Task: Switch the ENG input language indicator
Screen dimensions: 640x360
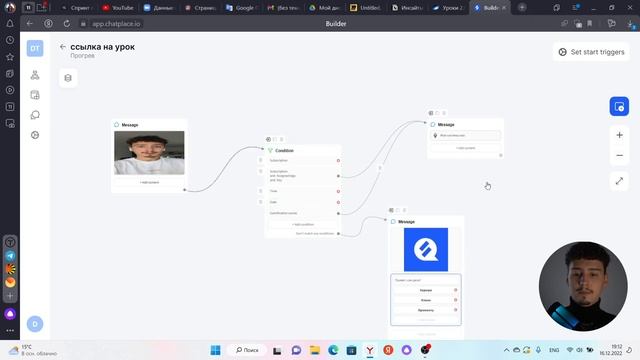Action: click(554, 350)
